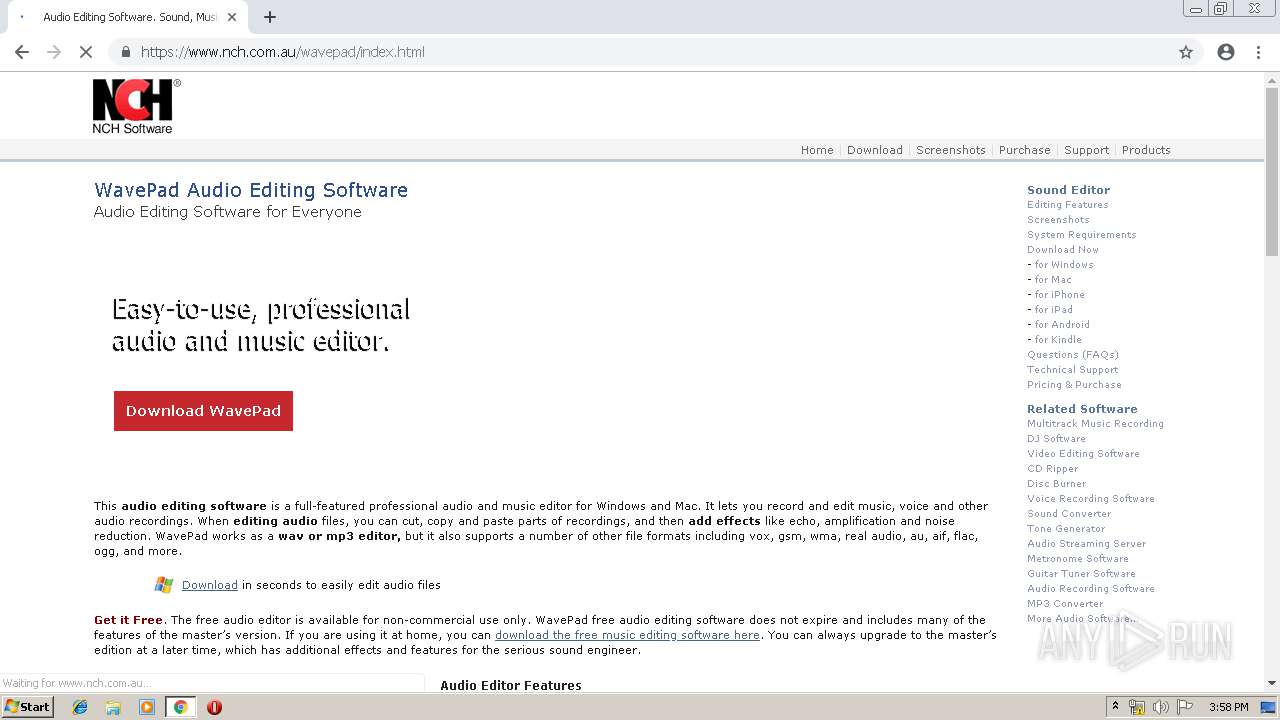Image resolution: width=1280 pixels, height=720 pixels.
Task: Open the Windows Start menu
Action: click(27, 707)
